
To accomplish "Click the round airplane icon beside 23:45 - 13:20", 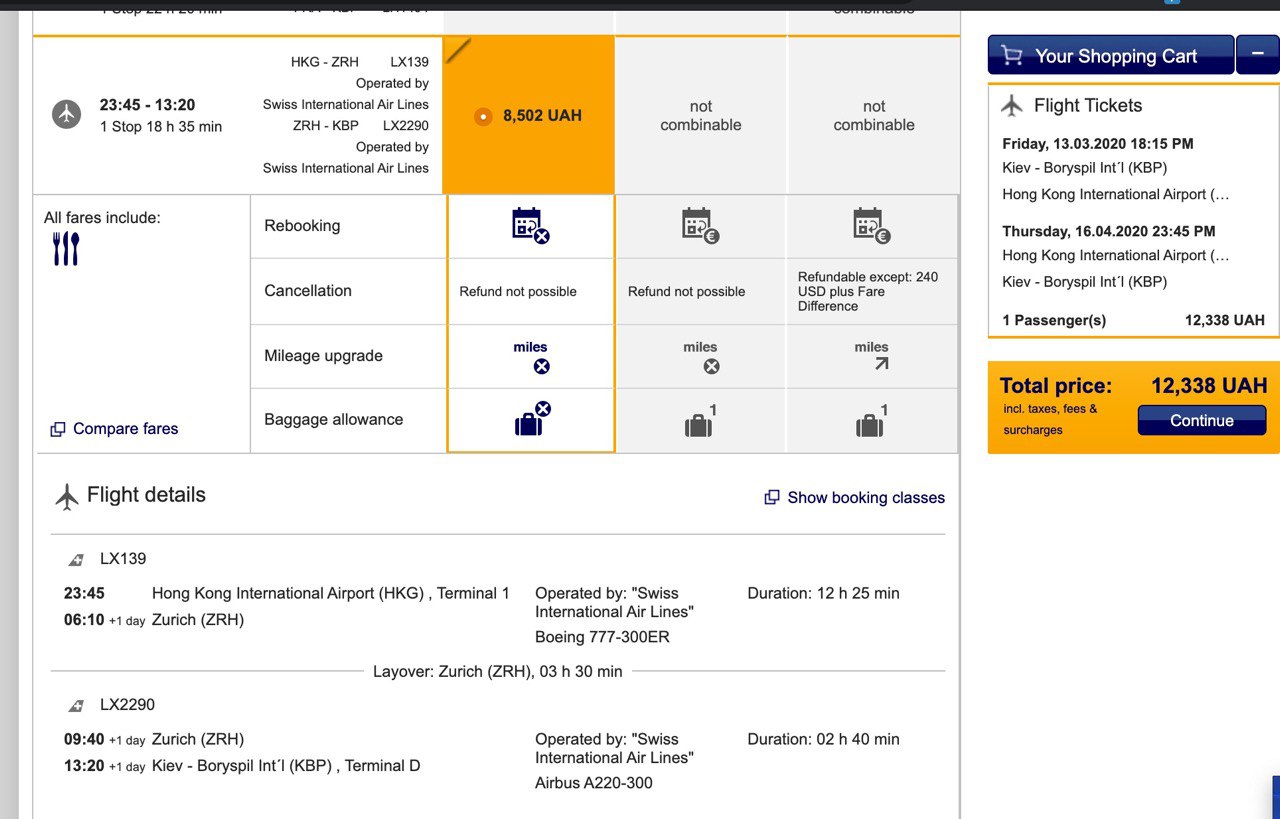I will [x=67, y=115].
